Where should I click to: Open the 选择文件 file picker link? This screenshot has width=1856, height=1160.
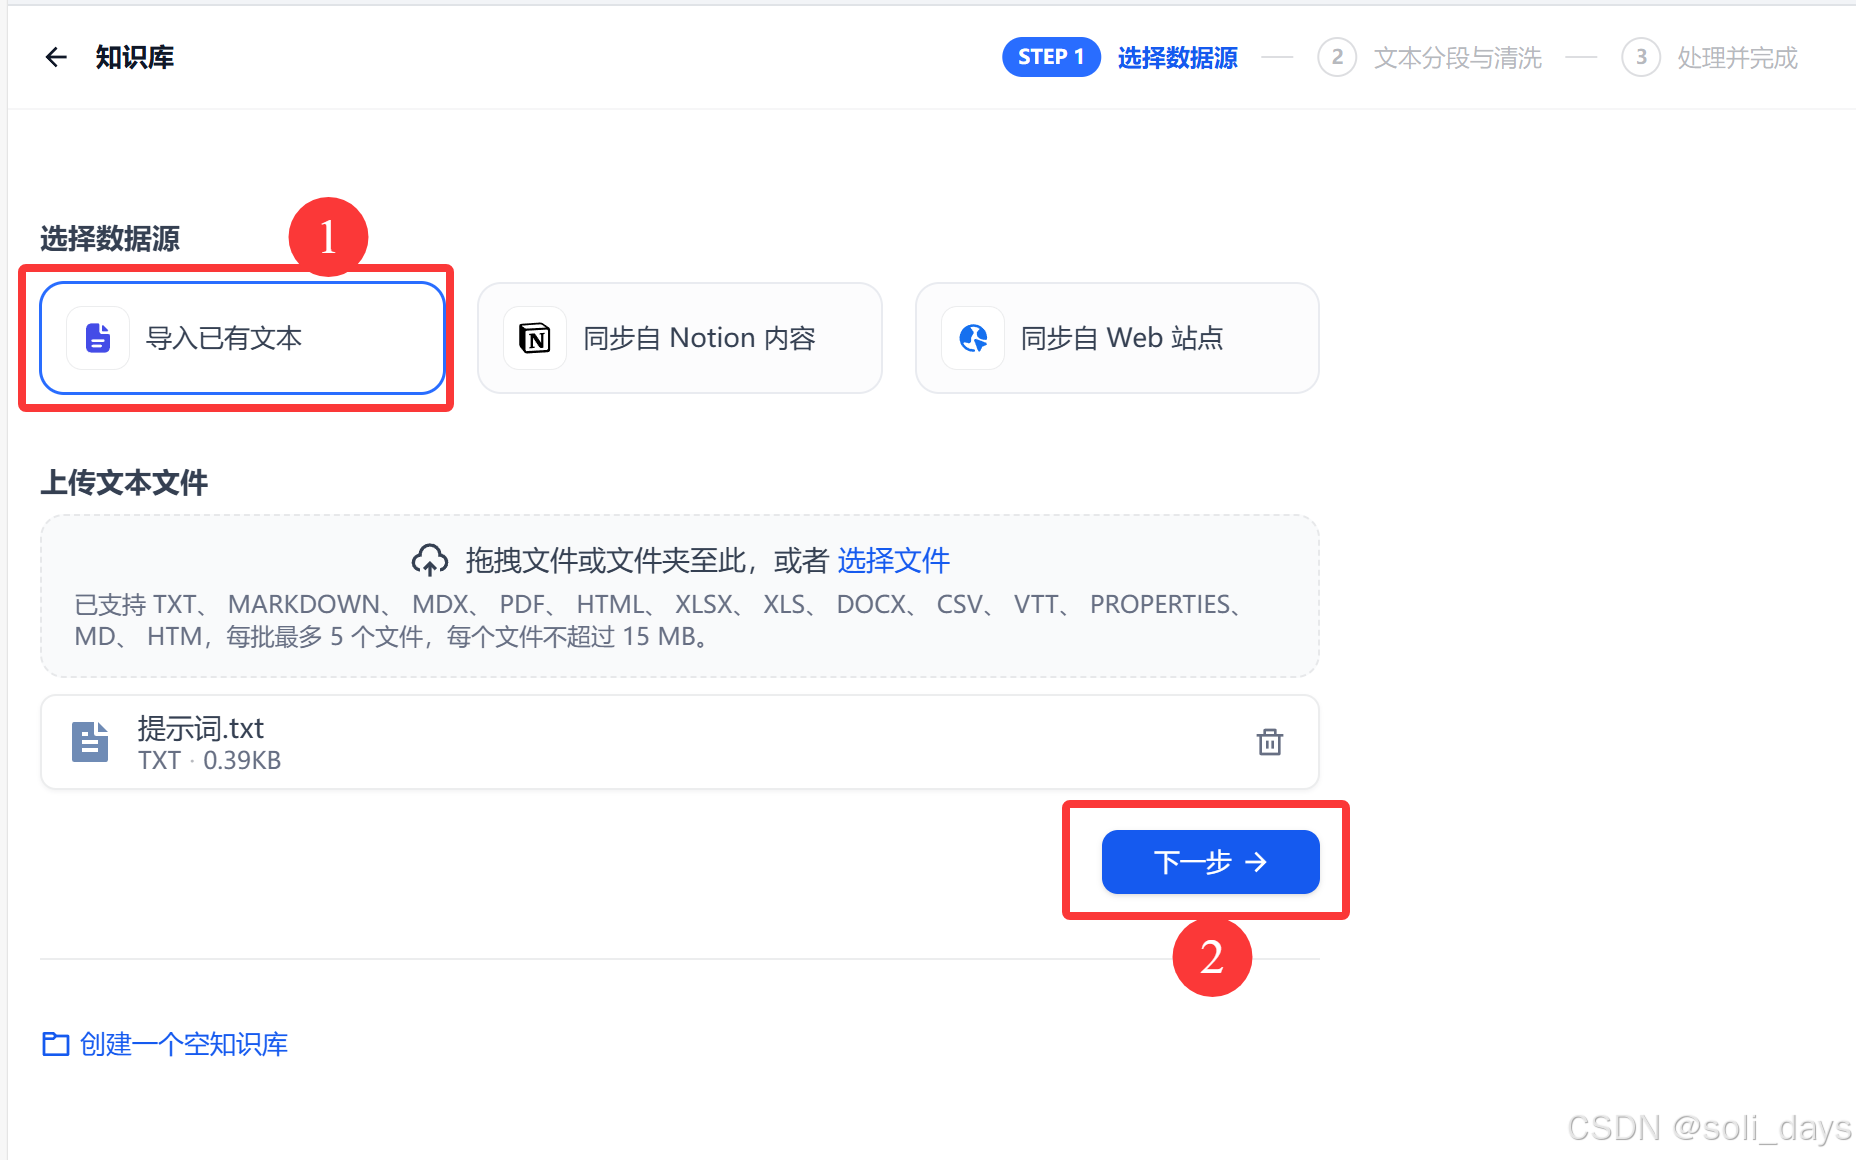893,560
